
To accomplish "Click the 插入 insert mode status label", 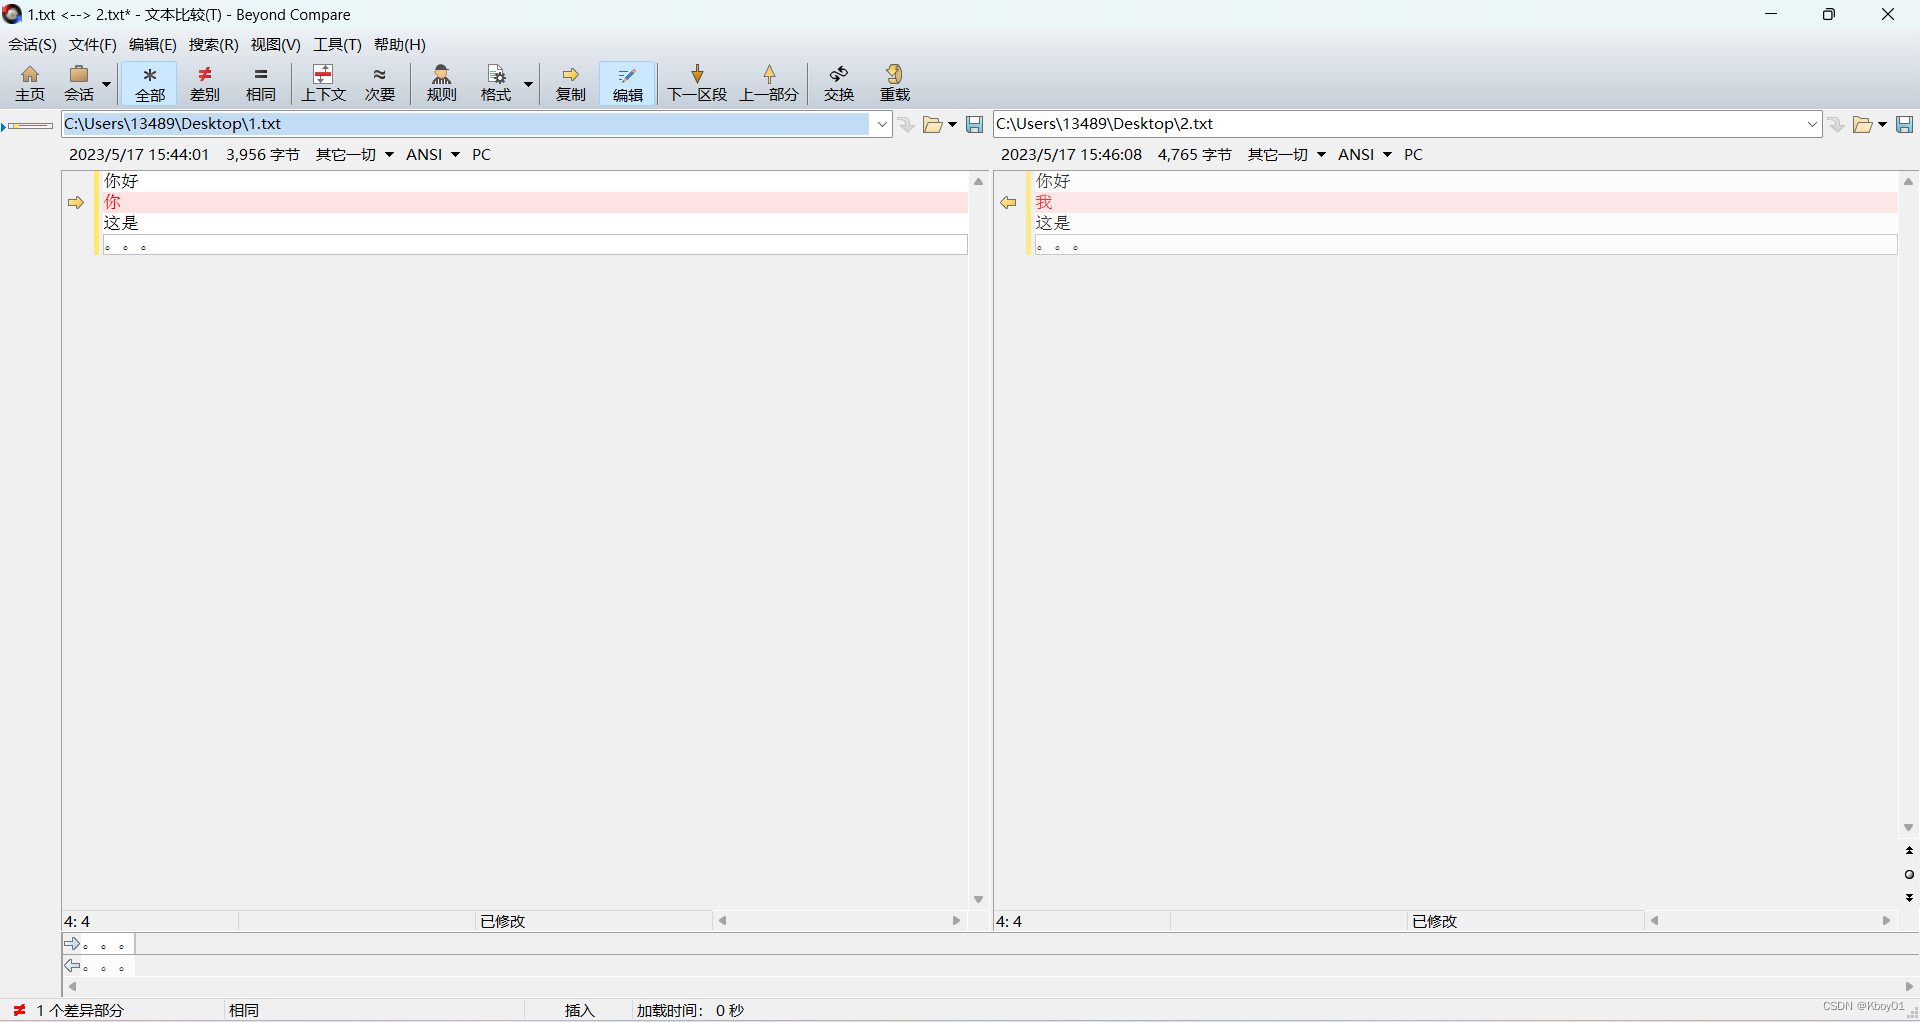I will click(x=580, y=1011).
